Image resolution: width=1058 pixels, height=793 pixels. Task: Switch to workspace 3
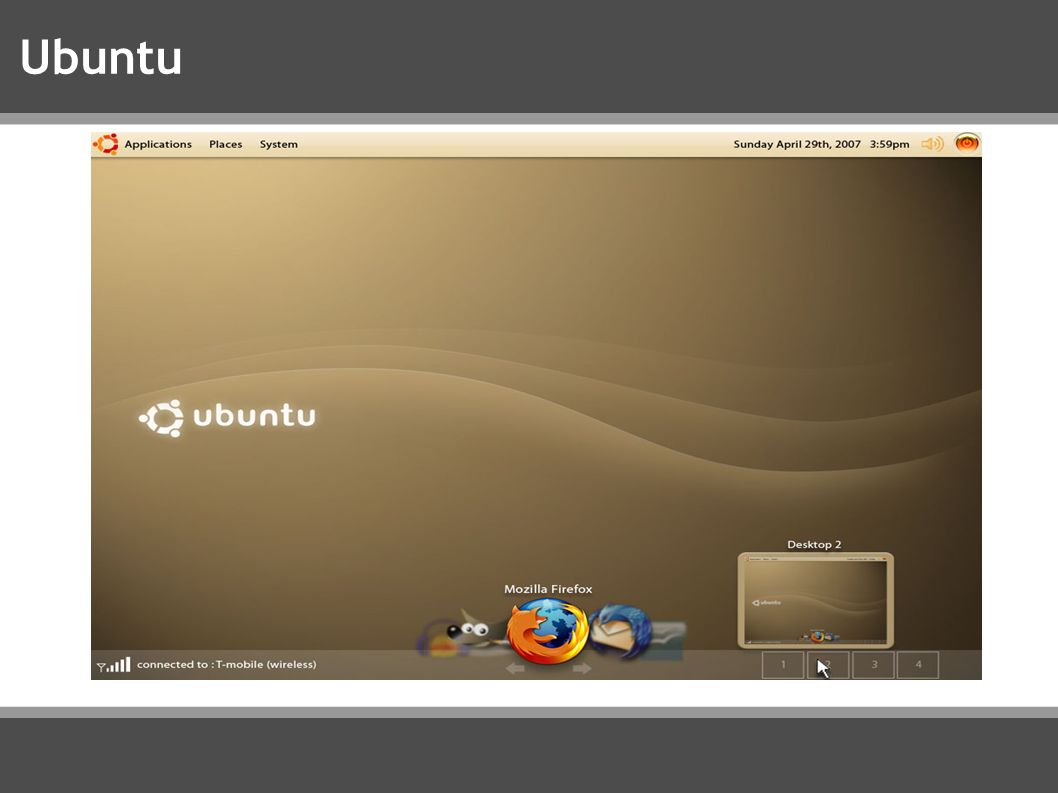click(x=874, y=665)
